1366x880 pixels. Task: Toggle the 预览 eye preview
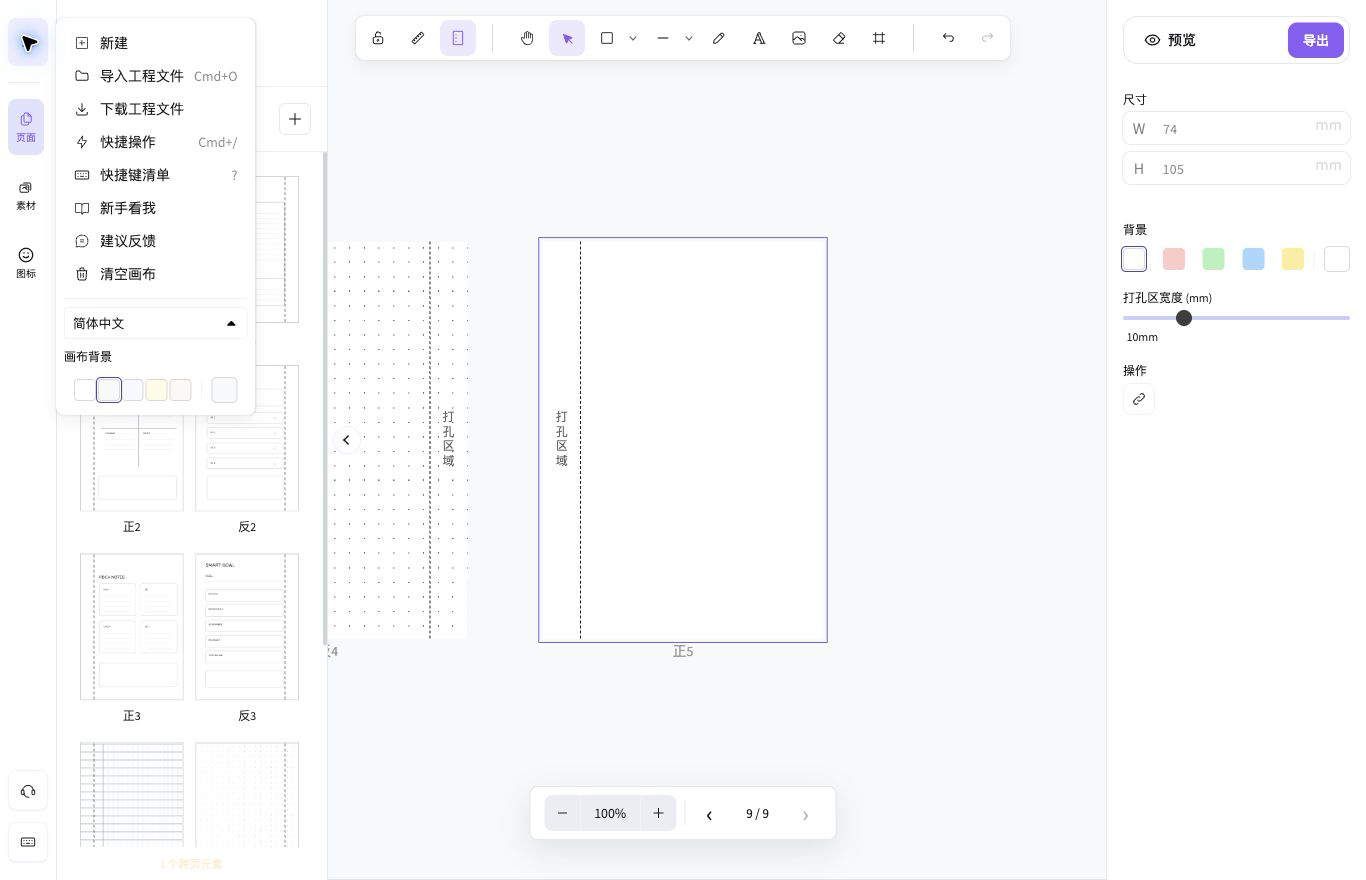(1170, 40)
